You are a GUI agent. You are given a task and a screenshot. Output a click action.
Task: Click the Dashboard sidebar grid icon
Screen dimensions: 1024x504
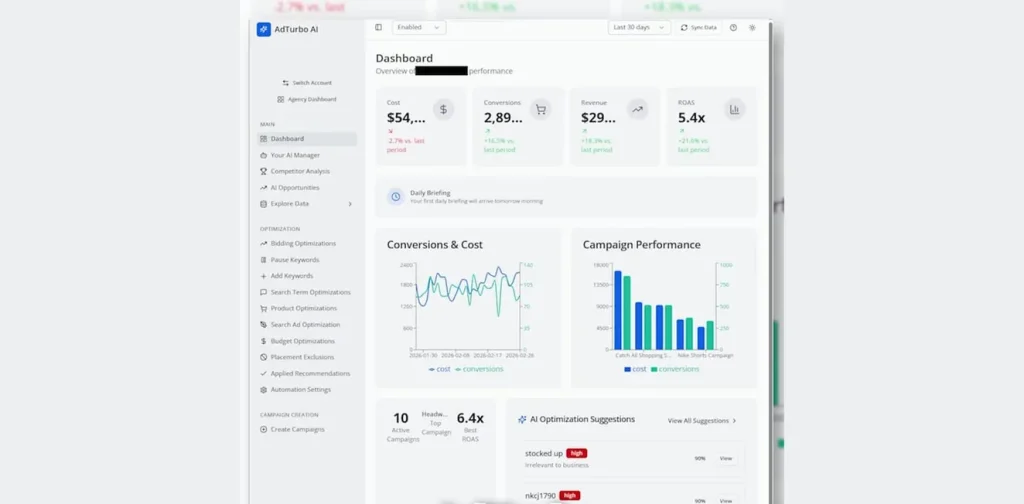(263, 139)
